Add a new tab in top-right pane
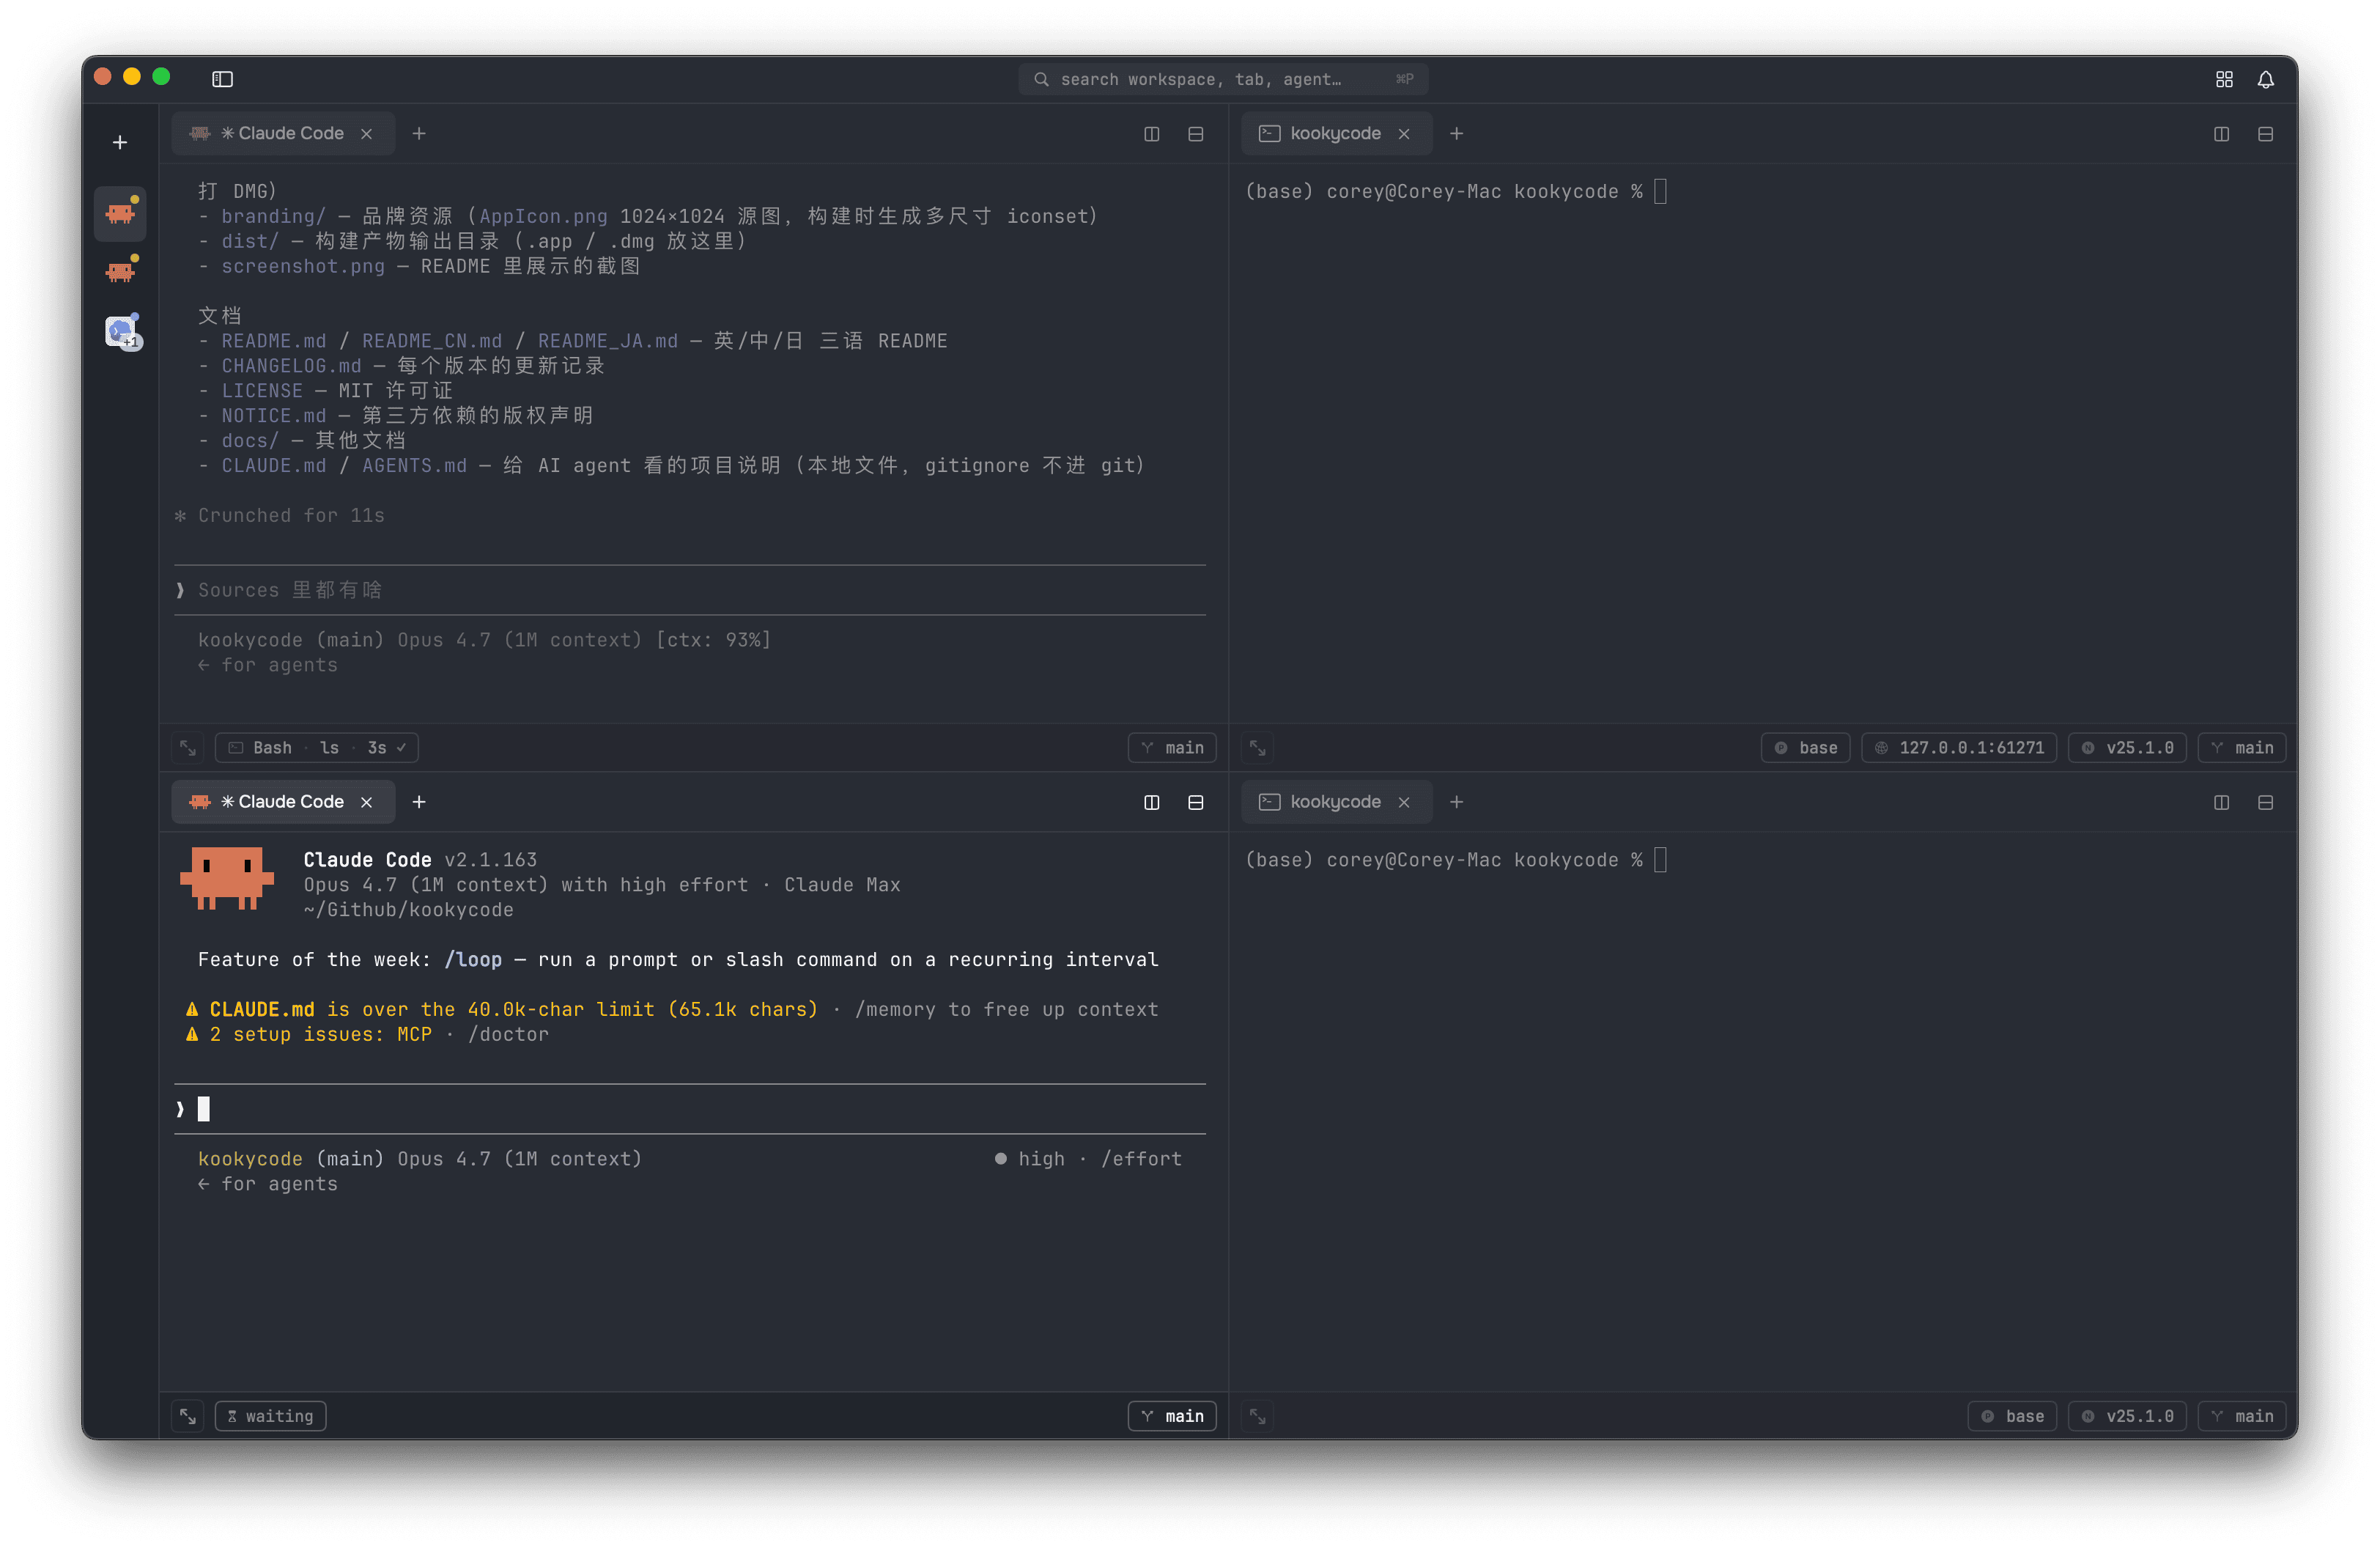The height and width of the screenshot is (1548, 2380). click(x=1457, y=134)
